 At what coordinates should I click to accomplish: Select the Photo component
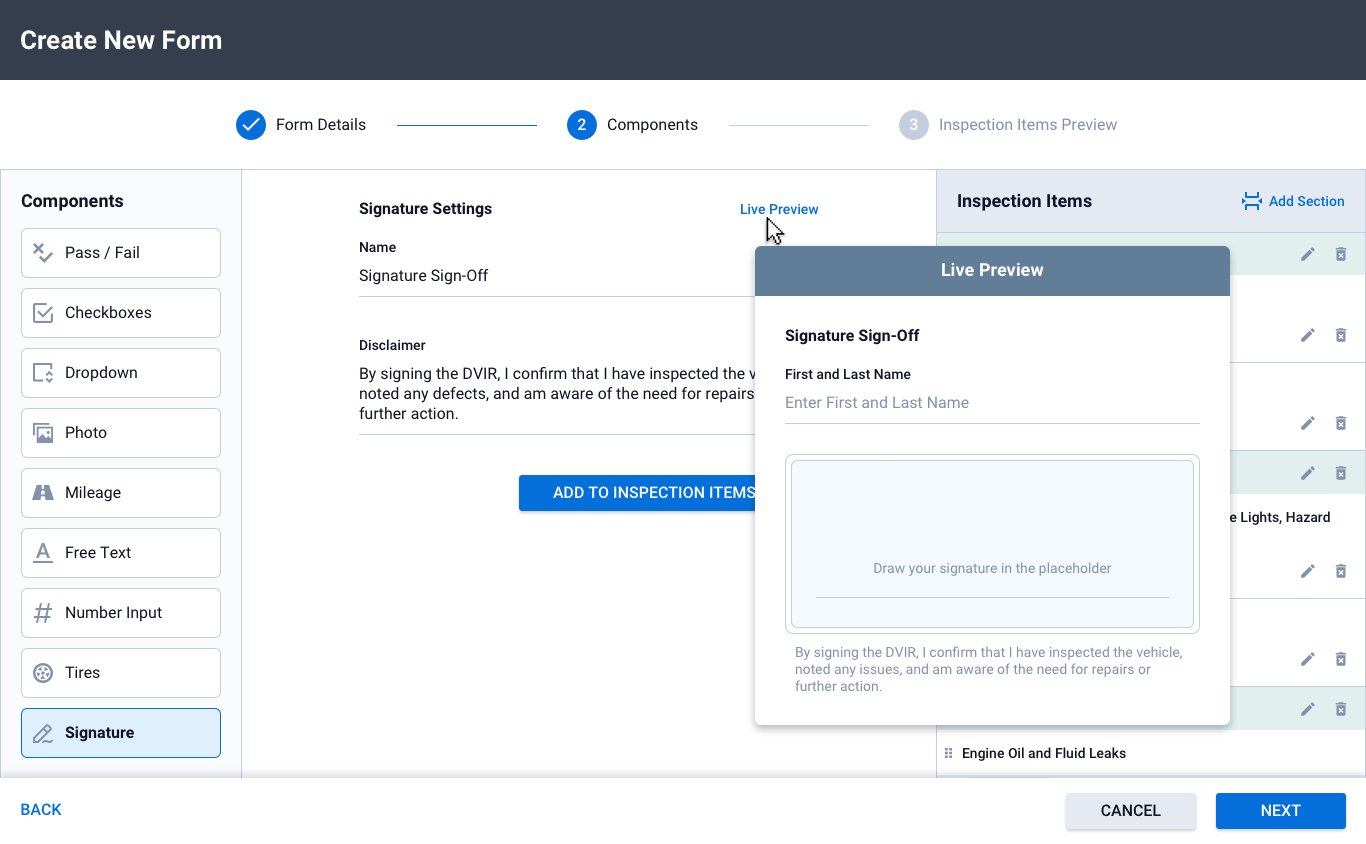coord(120,433)
